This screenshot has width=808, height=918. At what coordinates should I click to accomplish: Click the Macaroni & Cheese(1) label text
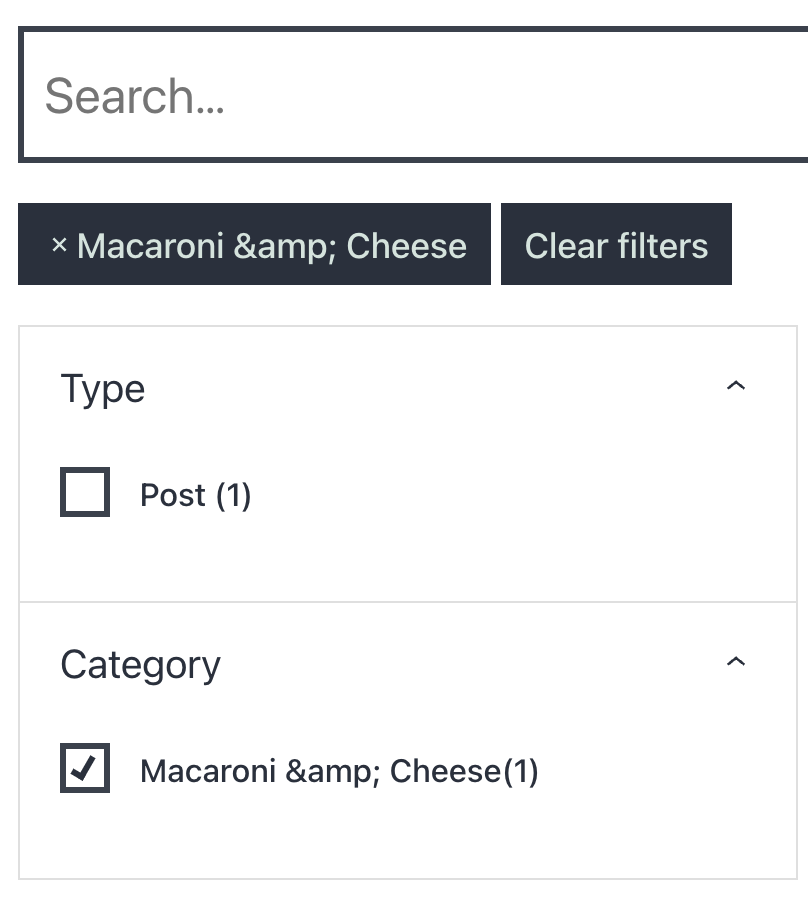tap(339, 771)
